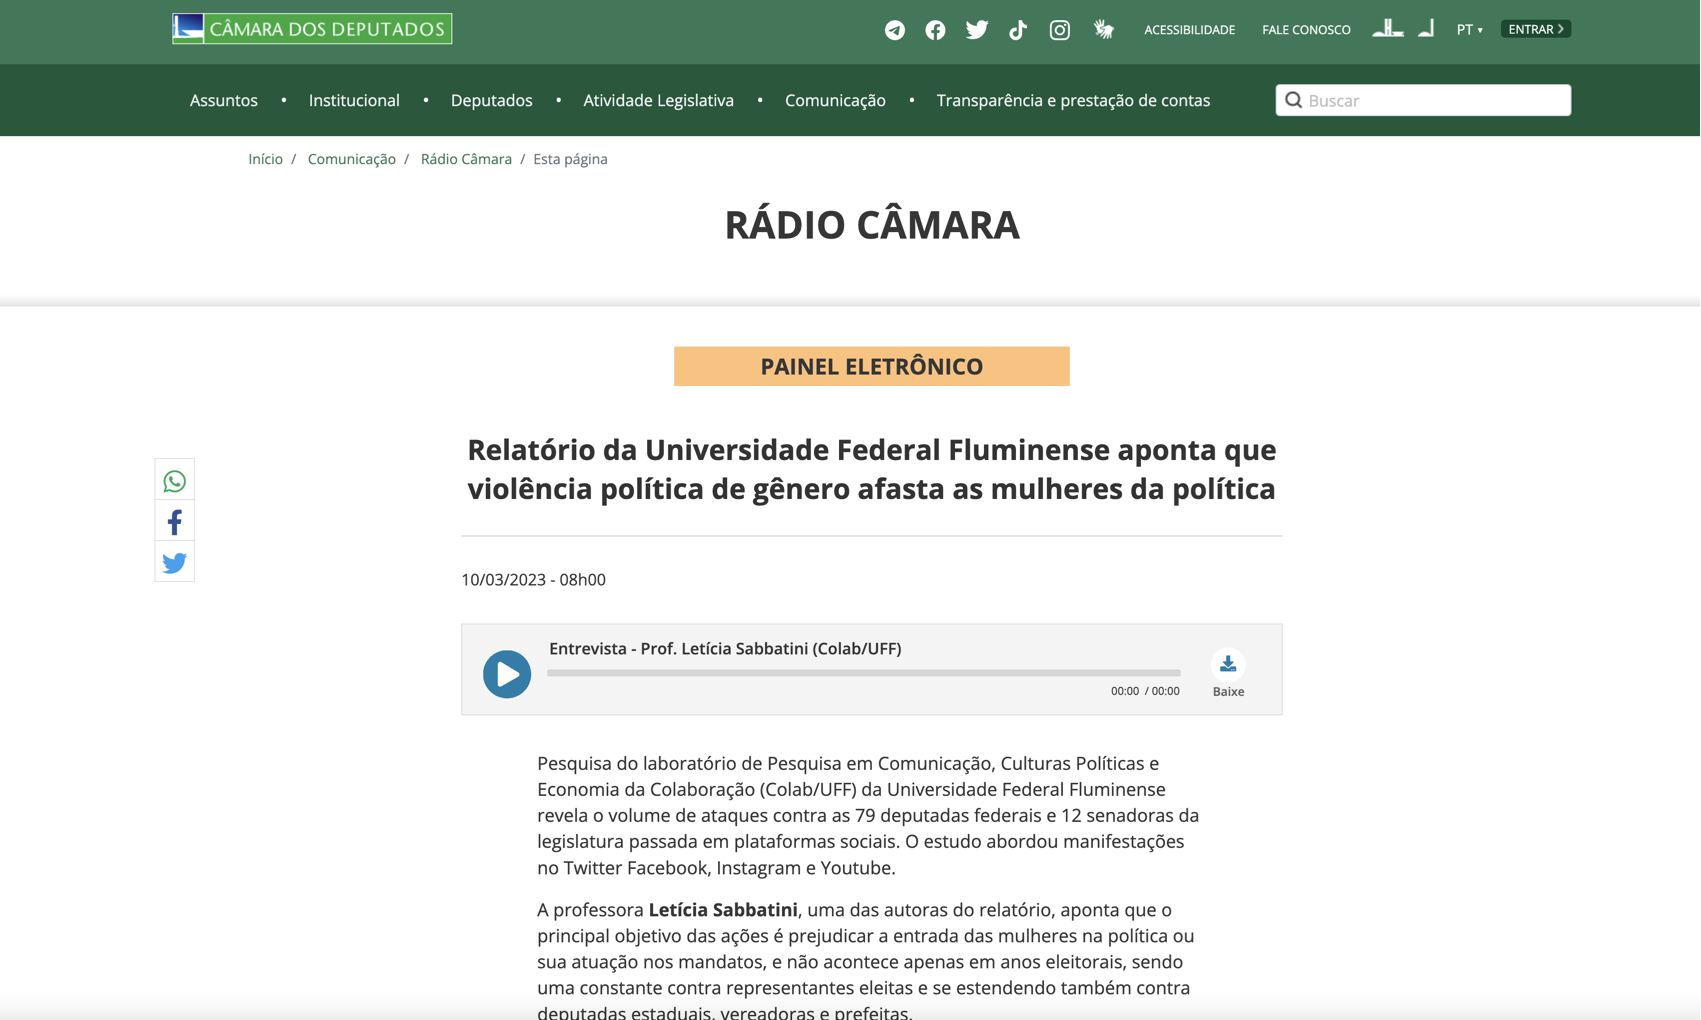Viewport: 1701px width, 1020px height.
Task: Open the Assuntos menu
Action: [x=224, y=100]
